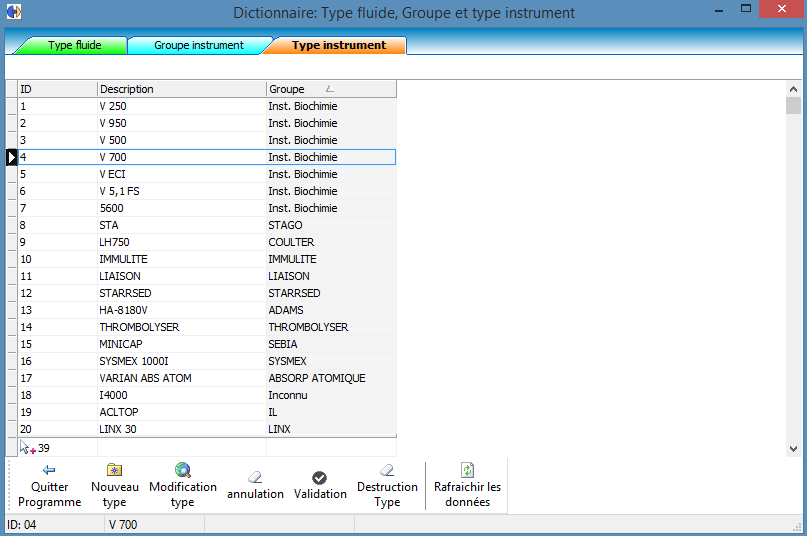807x536 pixels.
Task: Click the 5600 description cell
Action: [182, 208]
